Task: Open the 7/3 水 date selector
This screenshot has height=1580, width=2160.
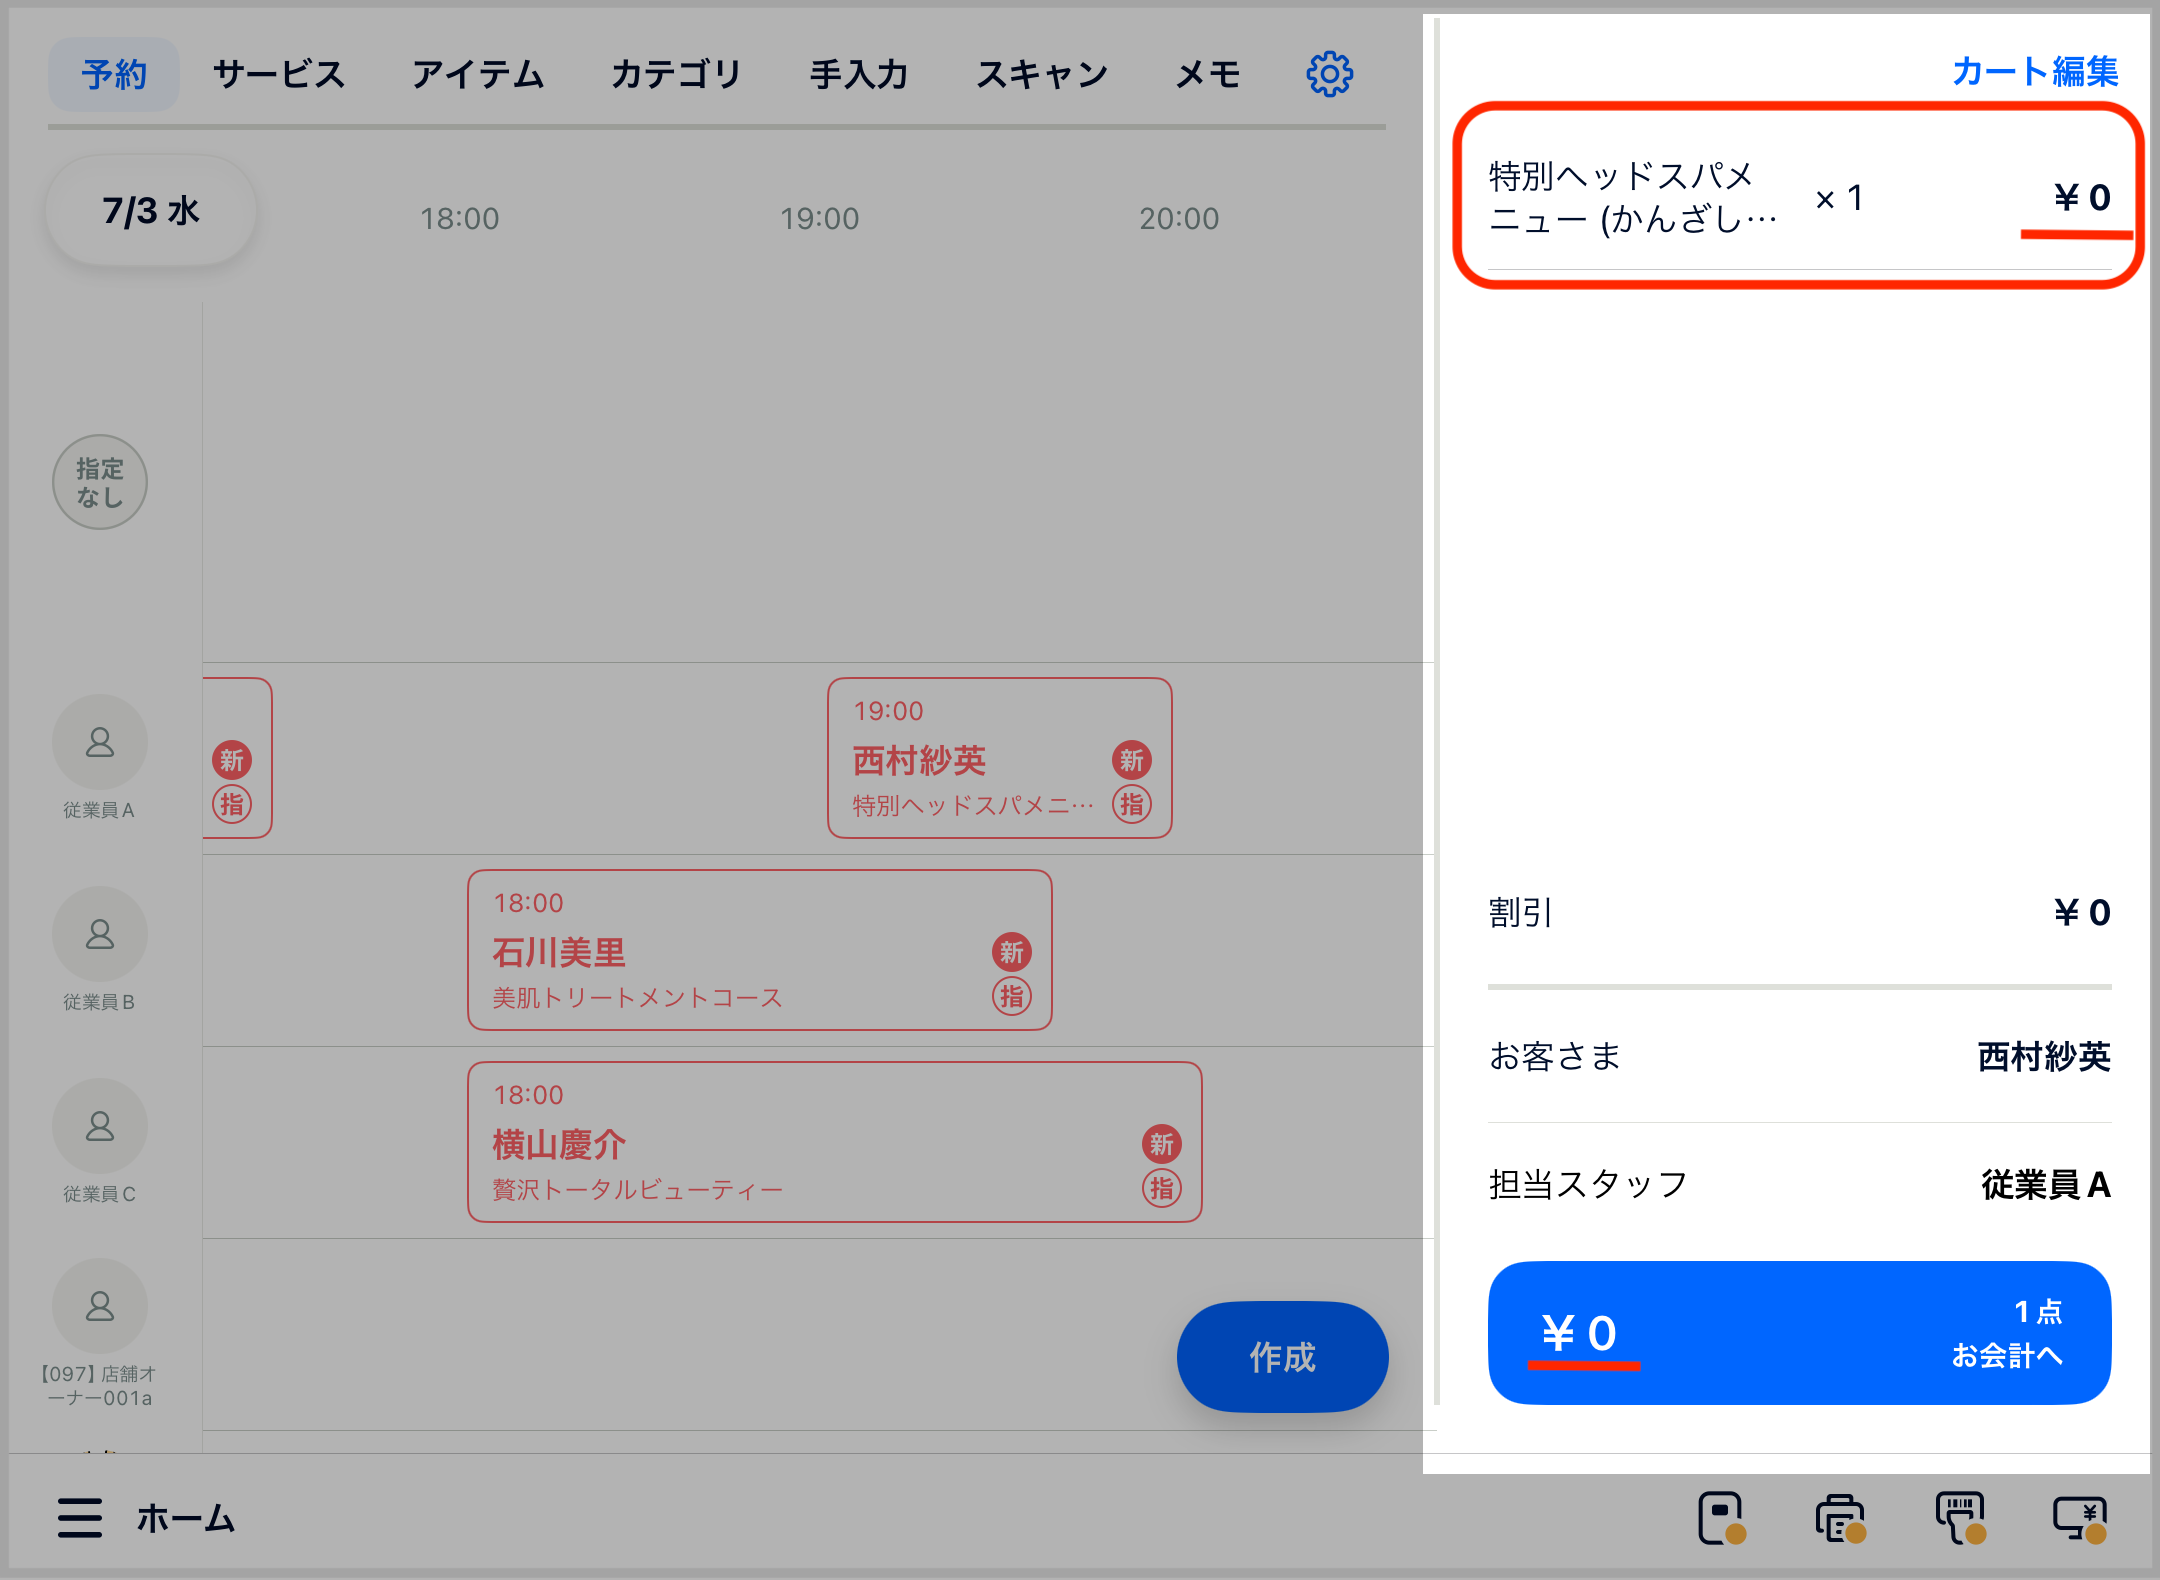Action: [150, 209]
